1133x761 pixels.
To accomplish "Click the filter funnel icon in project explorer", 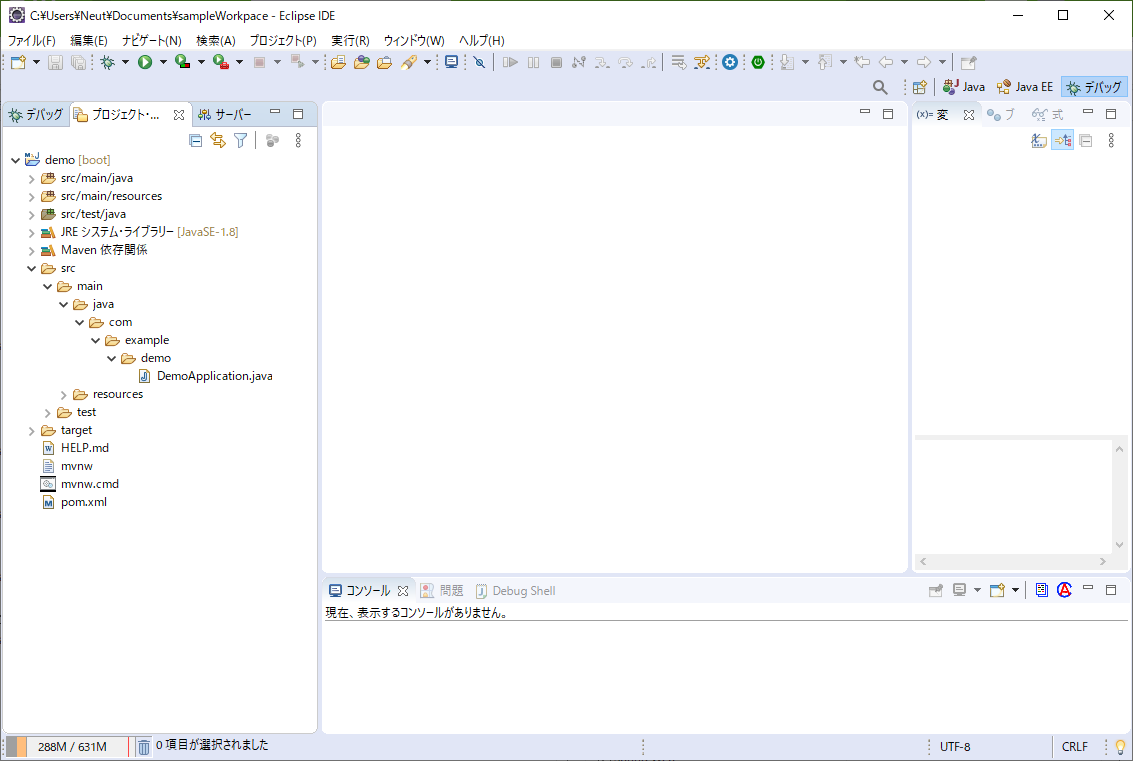I will 241,140.
